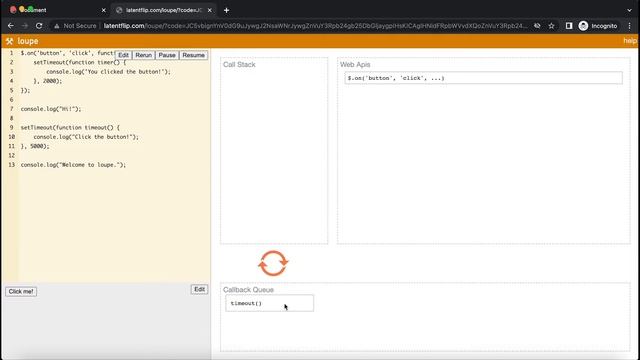Click code line console.log("Welcome to loupe.")
Image resolution: width=640 pixels, height=360 pixels.
click(73, 165)
